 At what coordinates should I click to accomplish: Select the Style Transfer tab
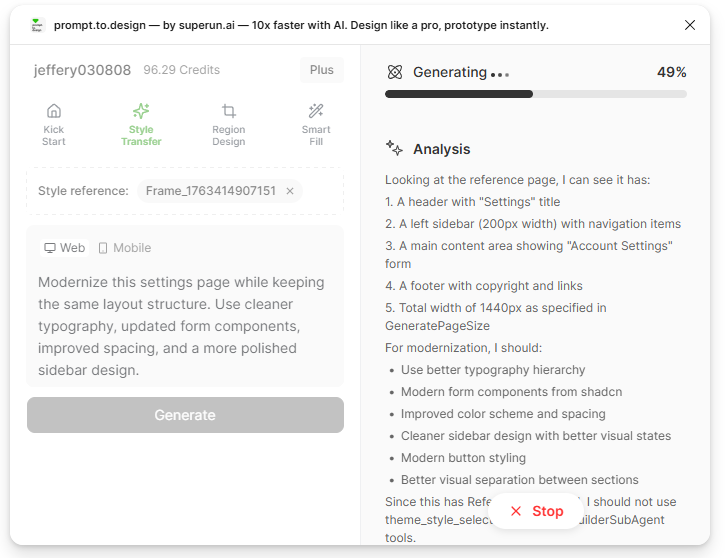click(x=141, y=125)
